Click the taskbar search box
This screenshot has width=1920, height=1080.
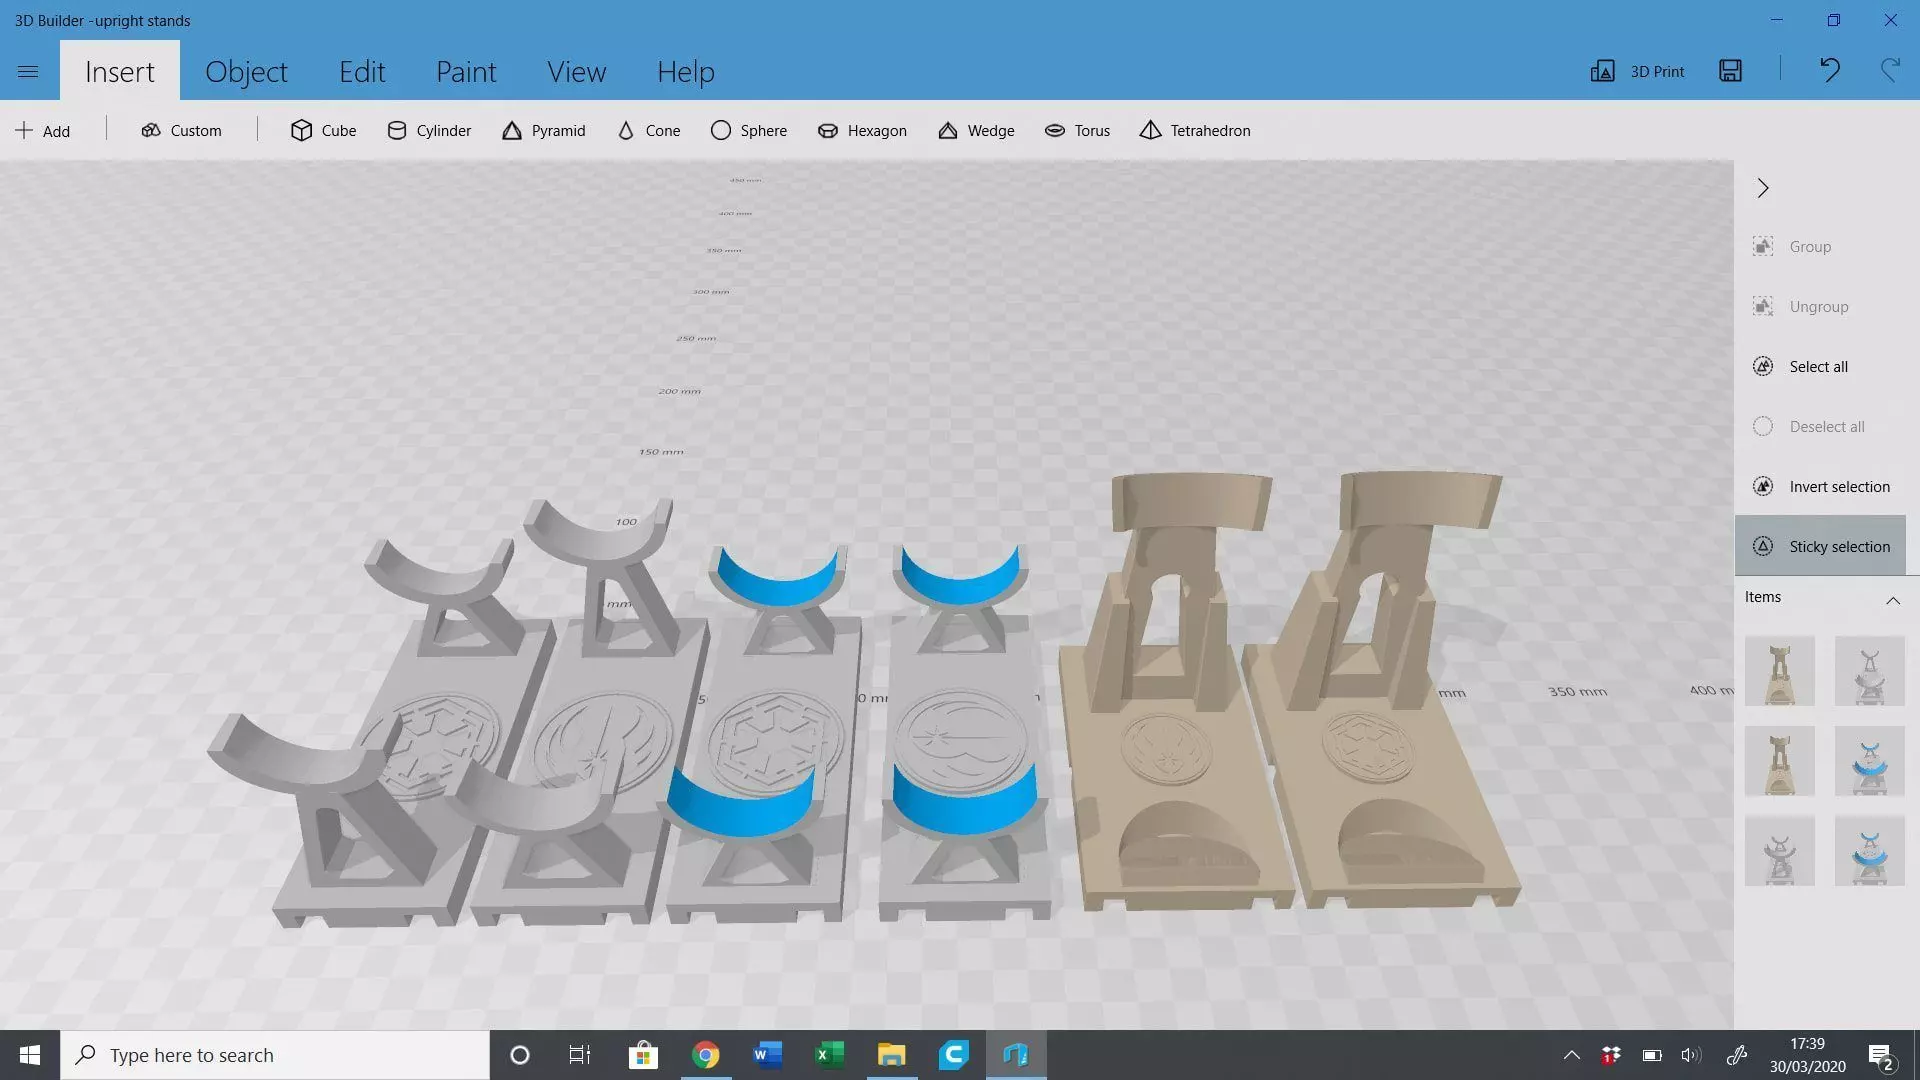tap(275, 1055)
